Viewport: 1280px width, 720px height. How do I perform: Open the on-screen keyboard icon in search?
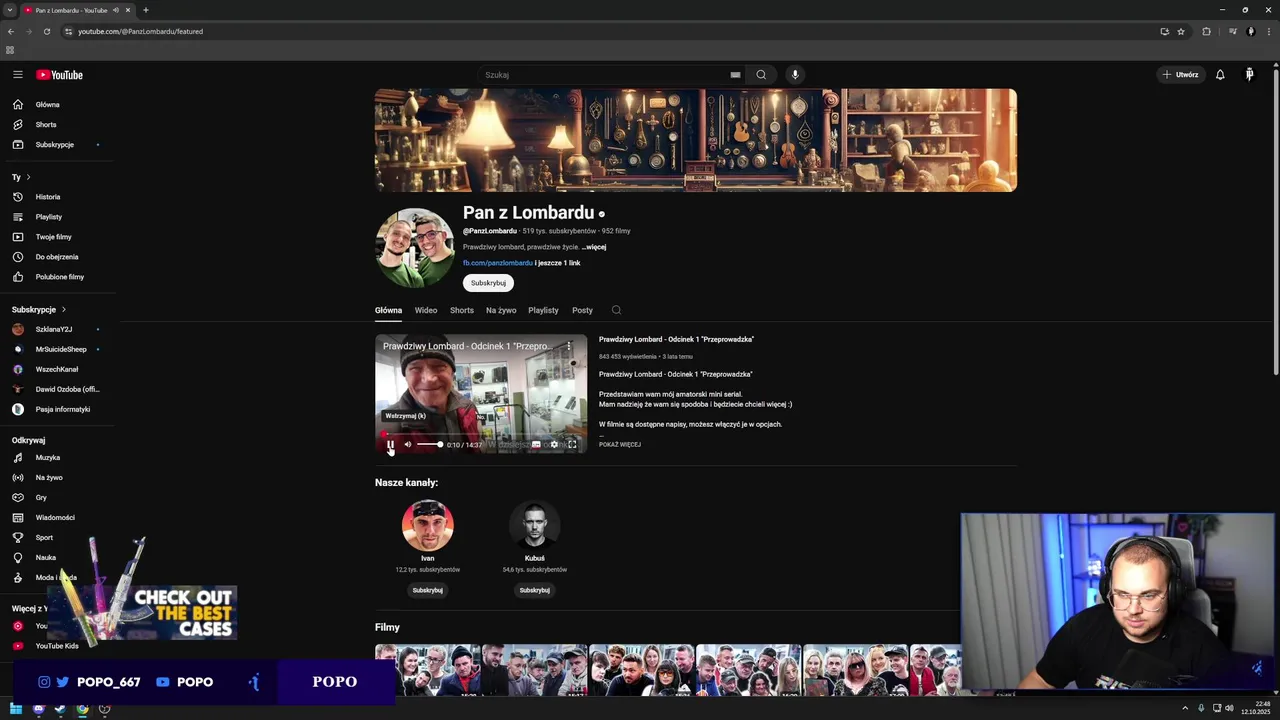tap(735, 75)
